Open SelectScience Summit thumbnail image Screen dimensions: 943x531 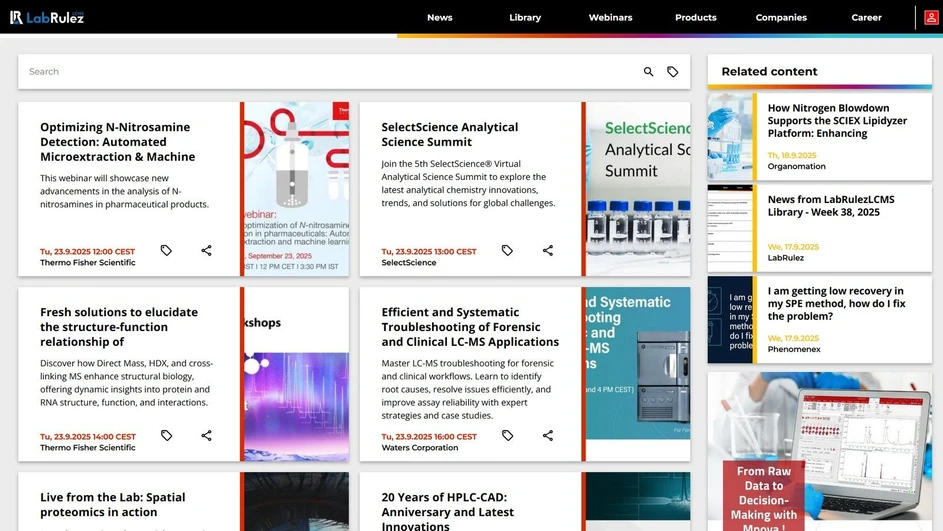click(637, 189)
